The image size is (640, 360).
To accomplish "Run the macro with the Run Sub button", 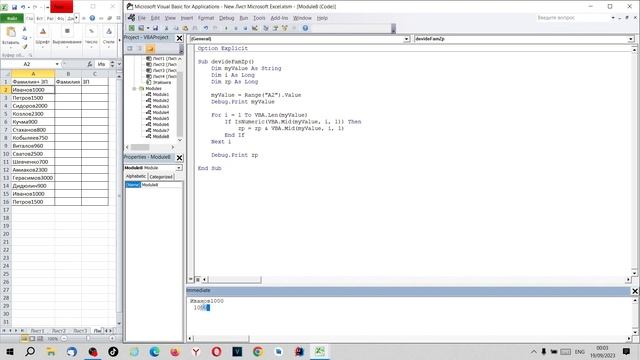I will [226, 28].
